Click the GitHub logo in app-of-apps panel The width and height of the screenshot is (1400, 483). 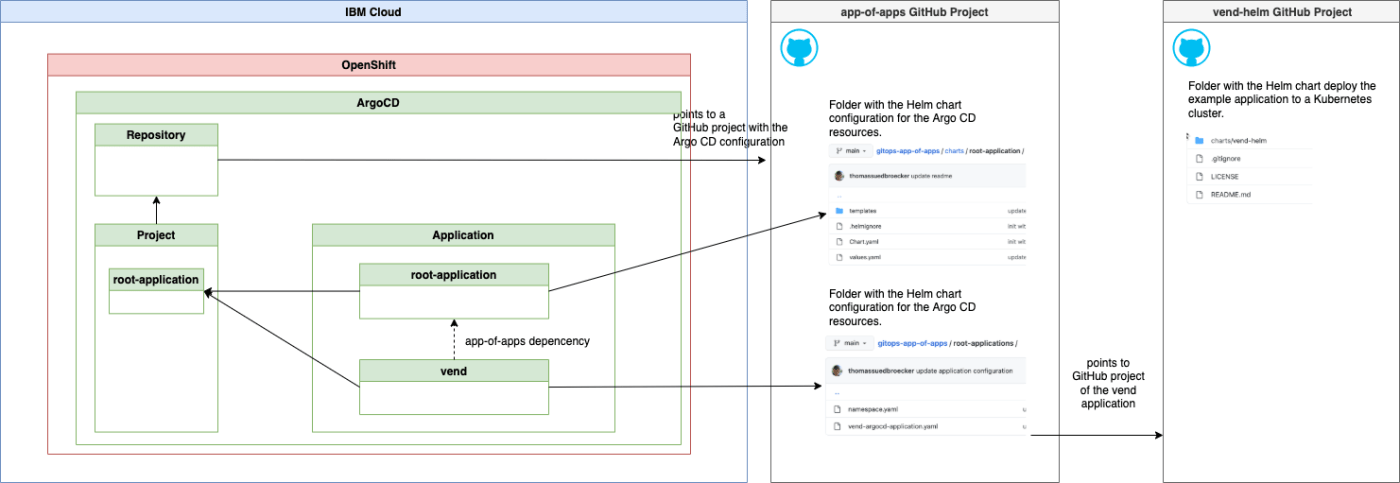(800, 48)
